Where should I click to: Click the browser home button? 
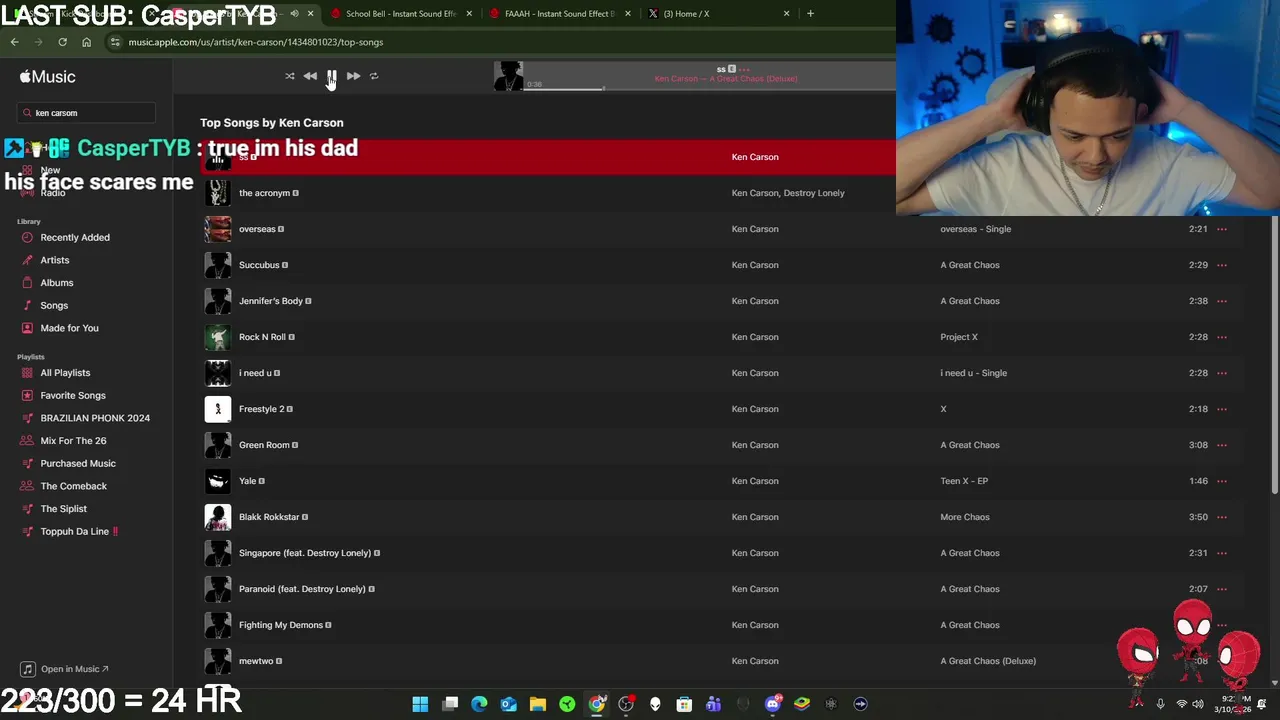tap(87, 42)
